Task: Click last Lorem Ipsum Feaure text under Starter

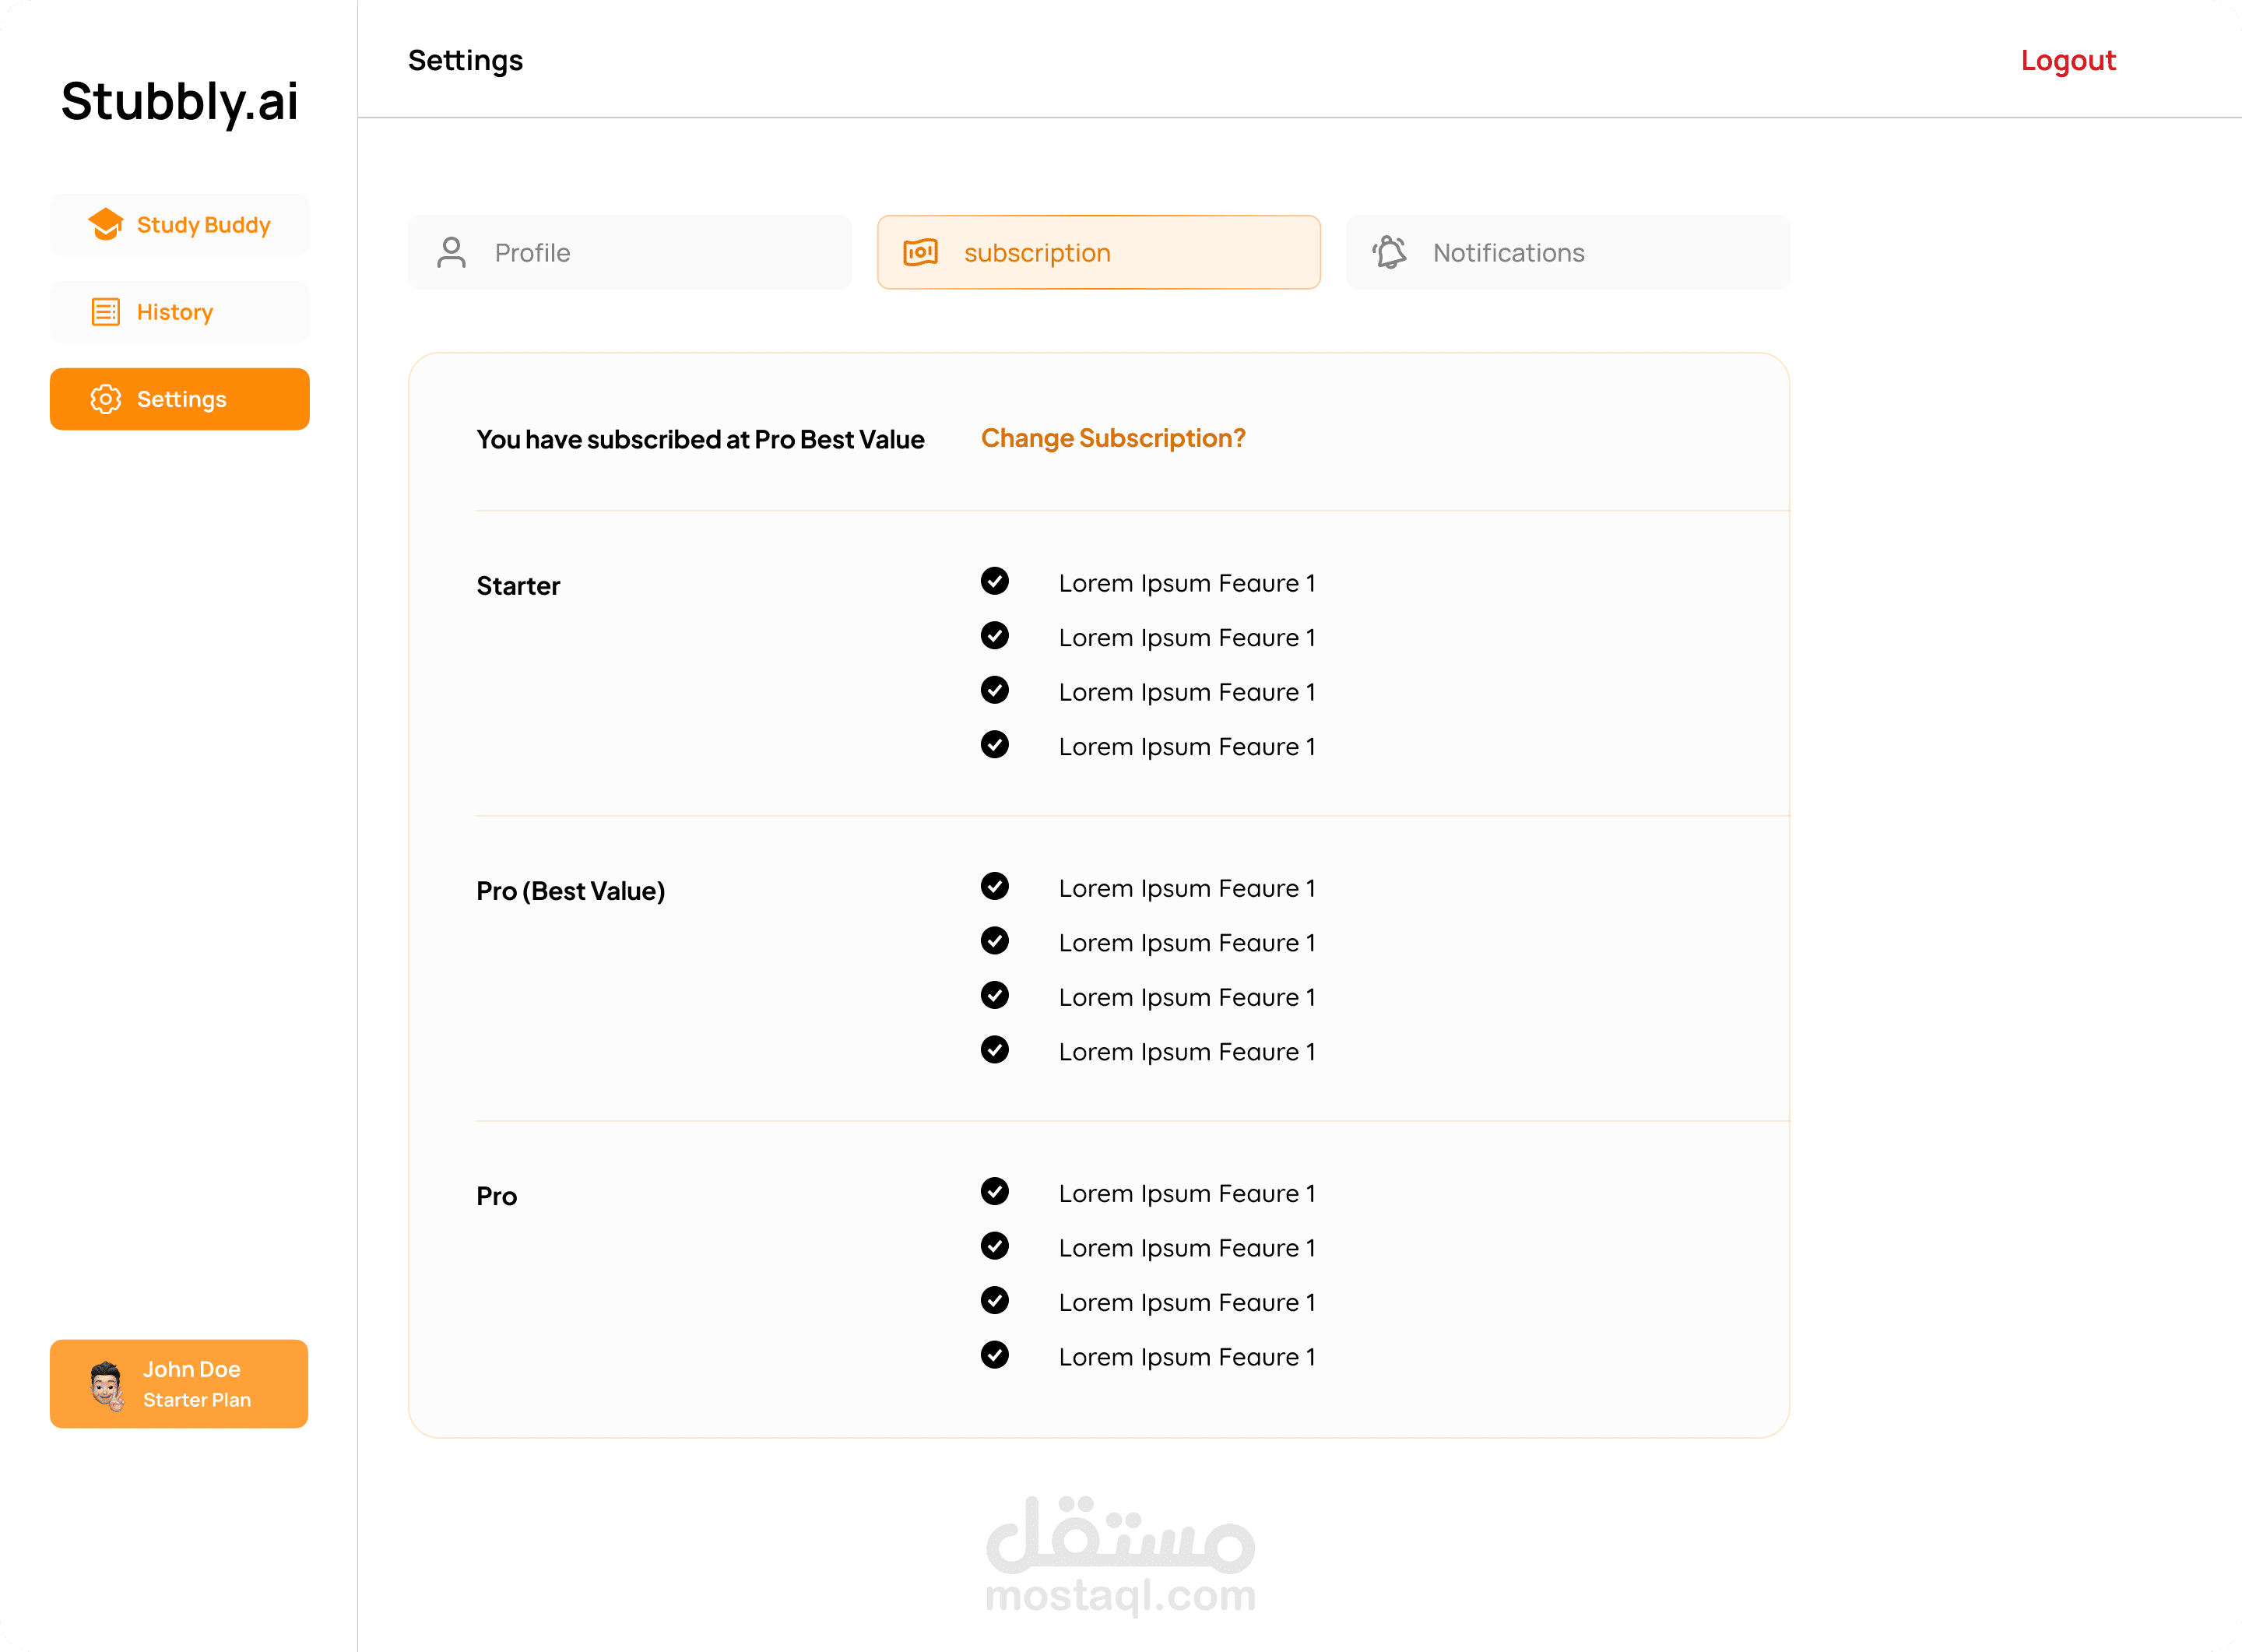Action: [x=1187, y=747]
